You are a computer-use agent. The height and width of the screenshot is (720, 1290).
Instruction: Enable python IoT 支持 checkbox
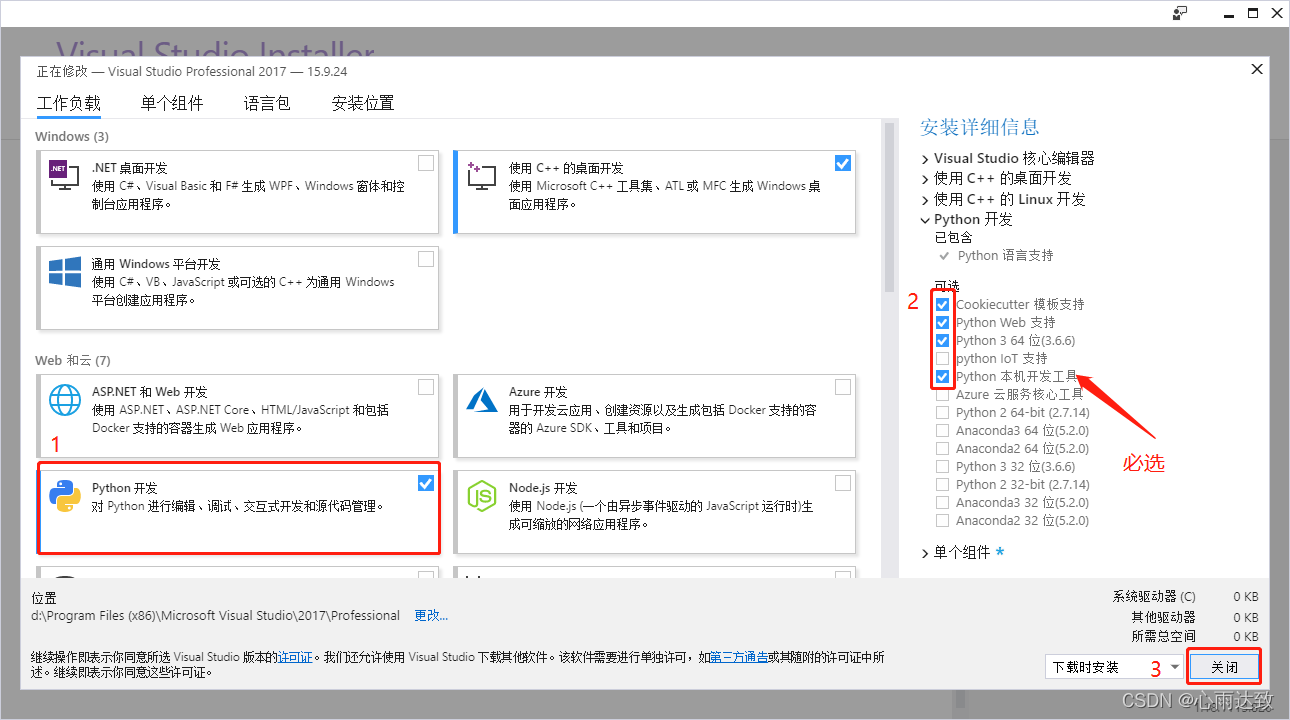[942, 358]
